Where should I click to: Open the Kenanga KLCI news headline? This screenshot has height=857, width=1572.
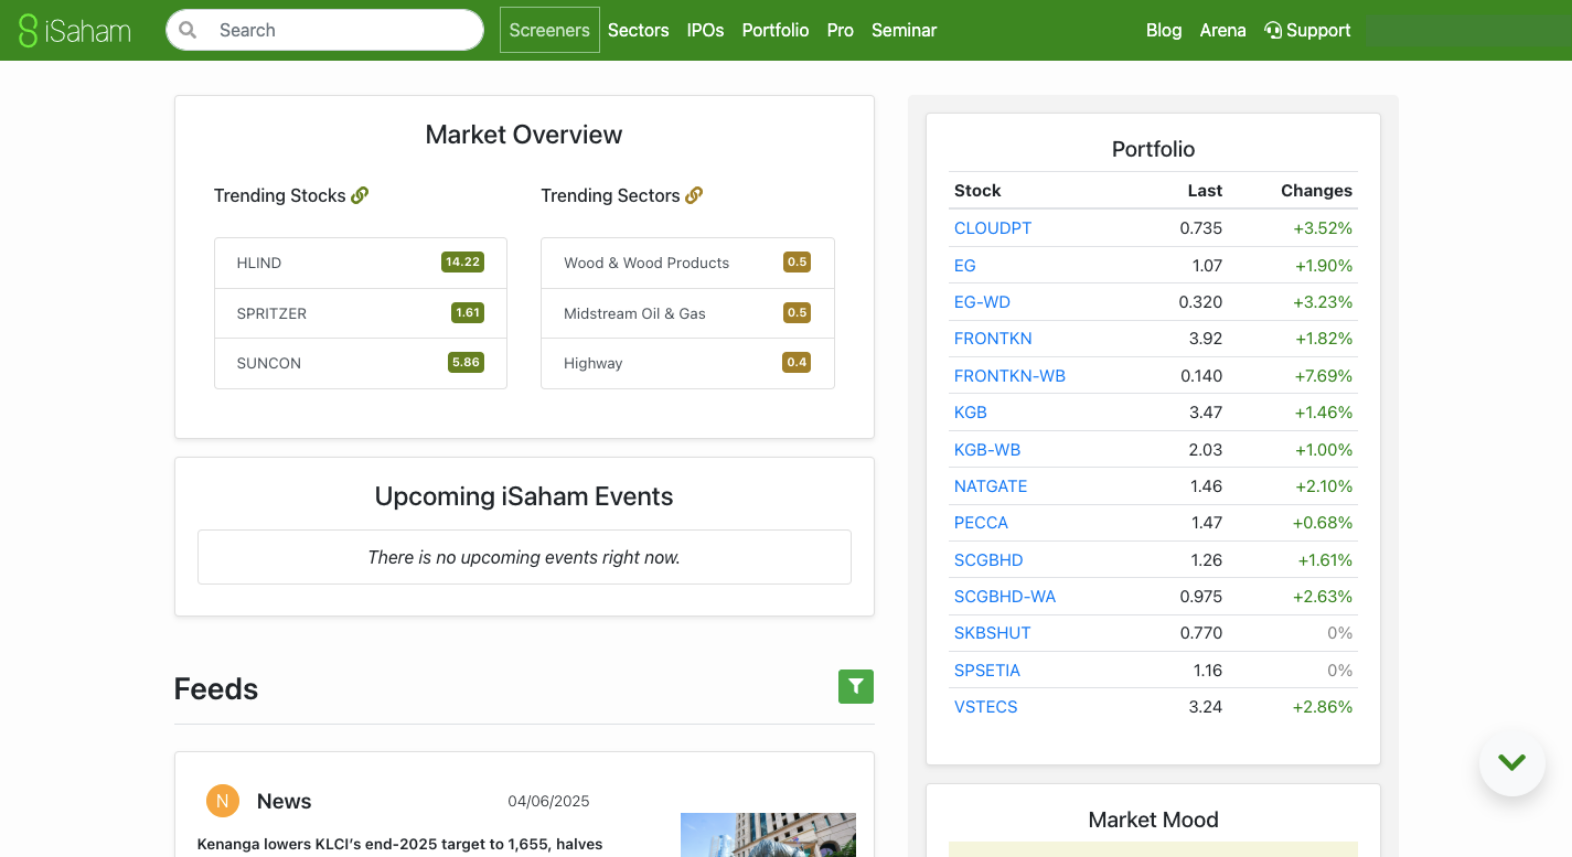tap(400, 844)
